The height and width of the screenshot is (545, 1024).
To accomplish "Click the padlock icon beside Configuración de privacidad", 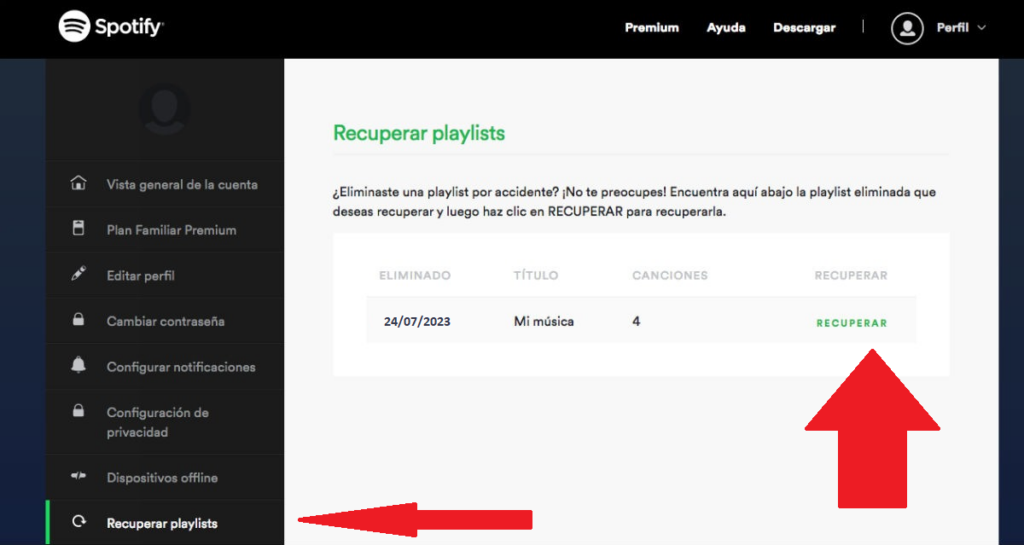I will tap(78, 412).
